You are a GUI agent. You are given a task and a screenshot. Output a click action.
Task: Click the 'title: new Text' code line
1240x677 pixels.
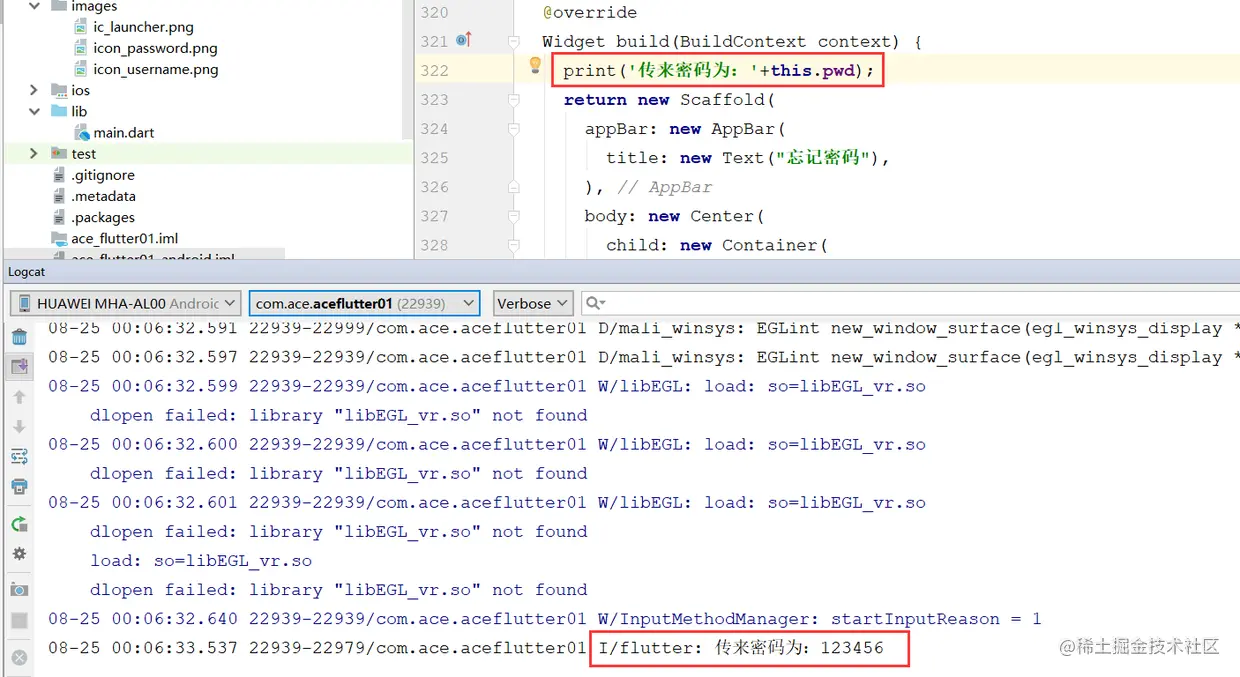pos(748,157)
